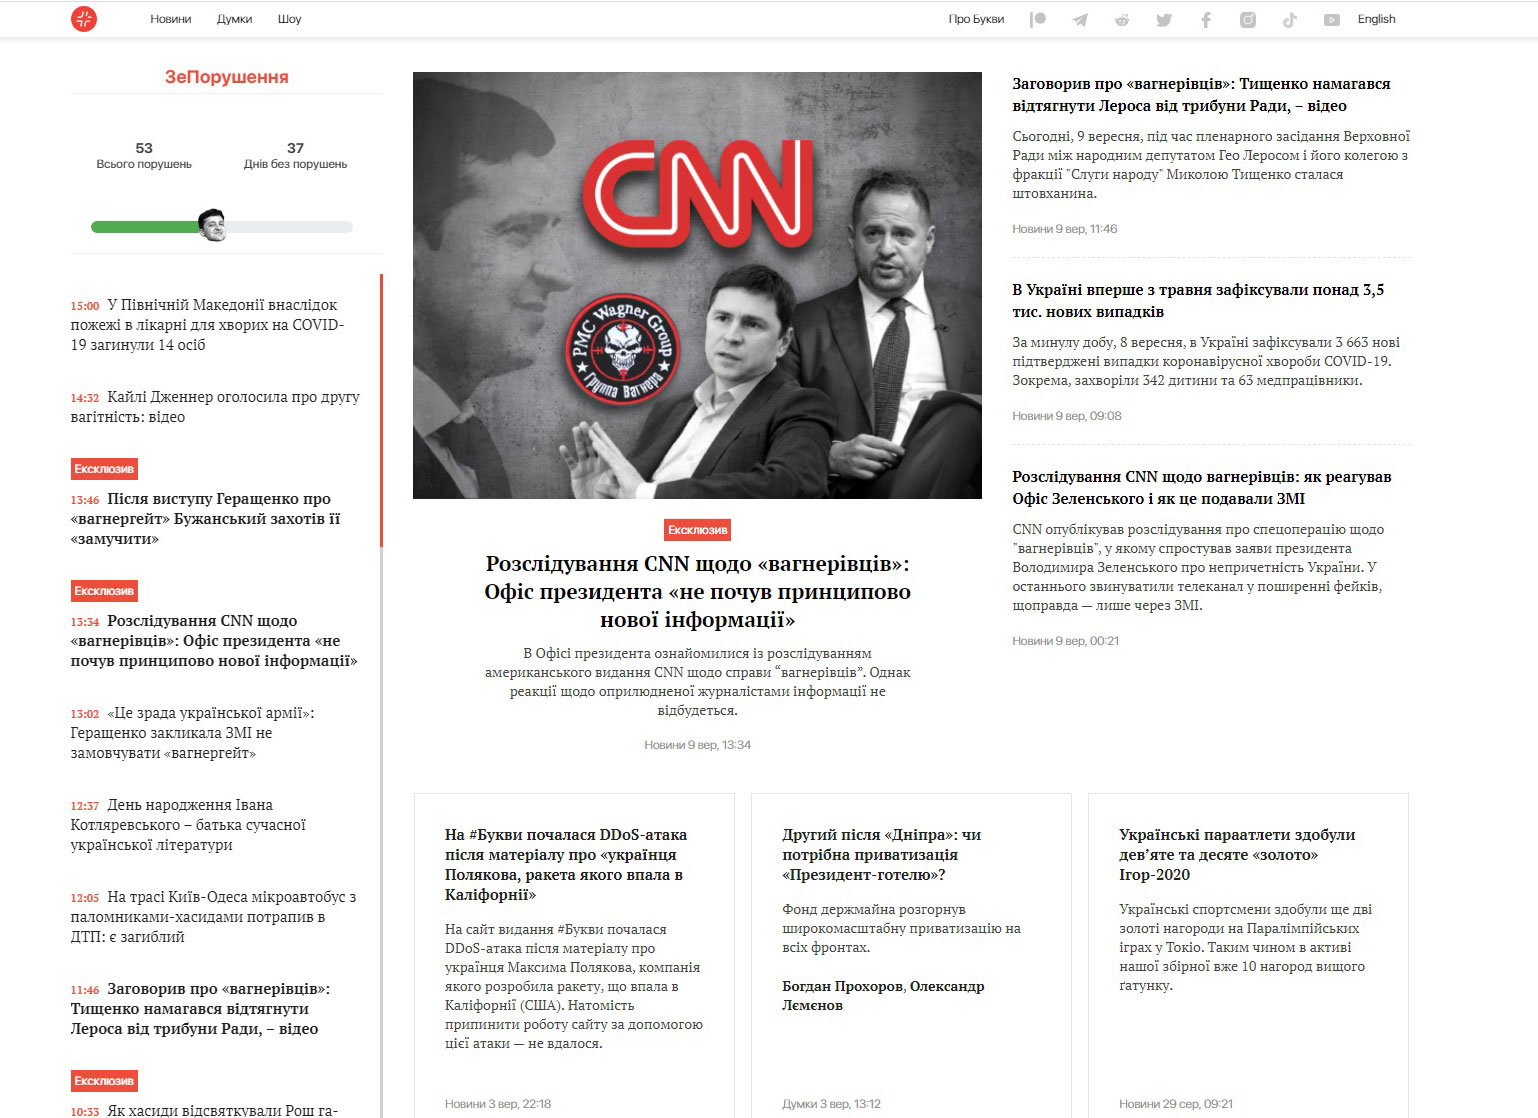
Task: Open Геращенко «зрада української армії» story
Action: coord(193,733)
